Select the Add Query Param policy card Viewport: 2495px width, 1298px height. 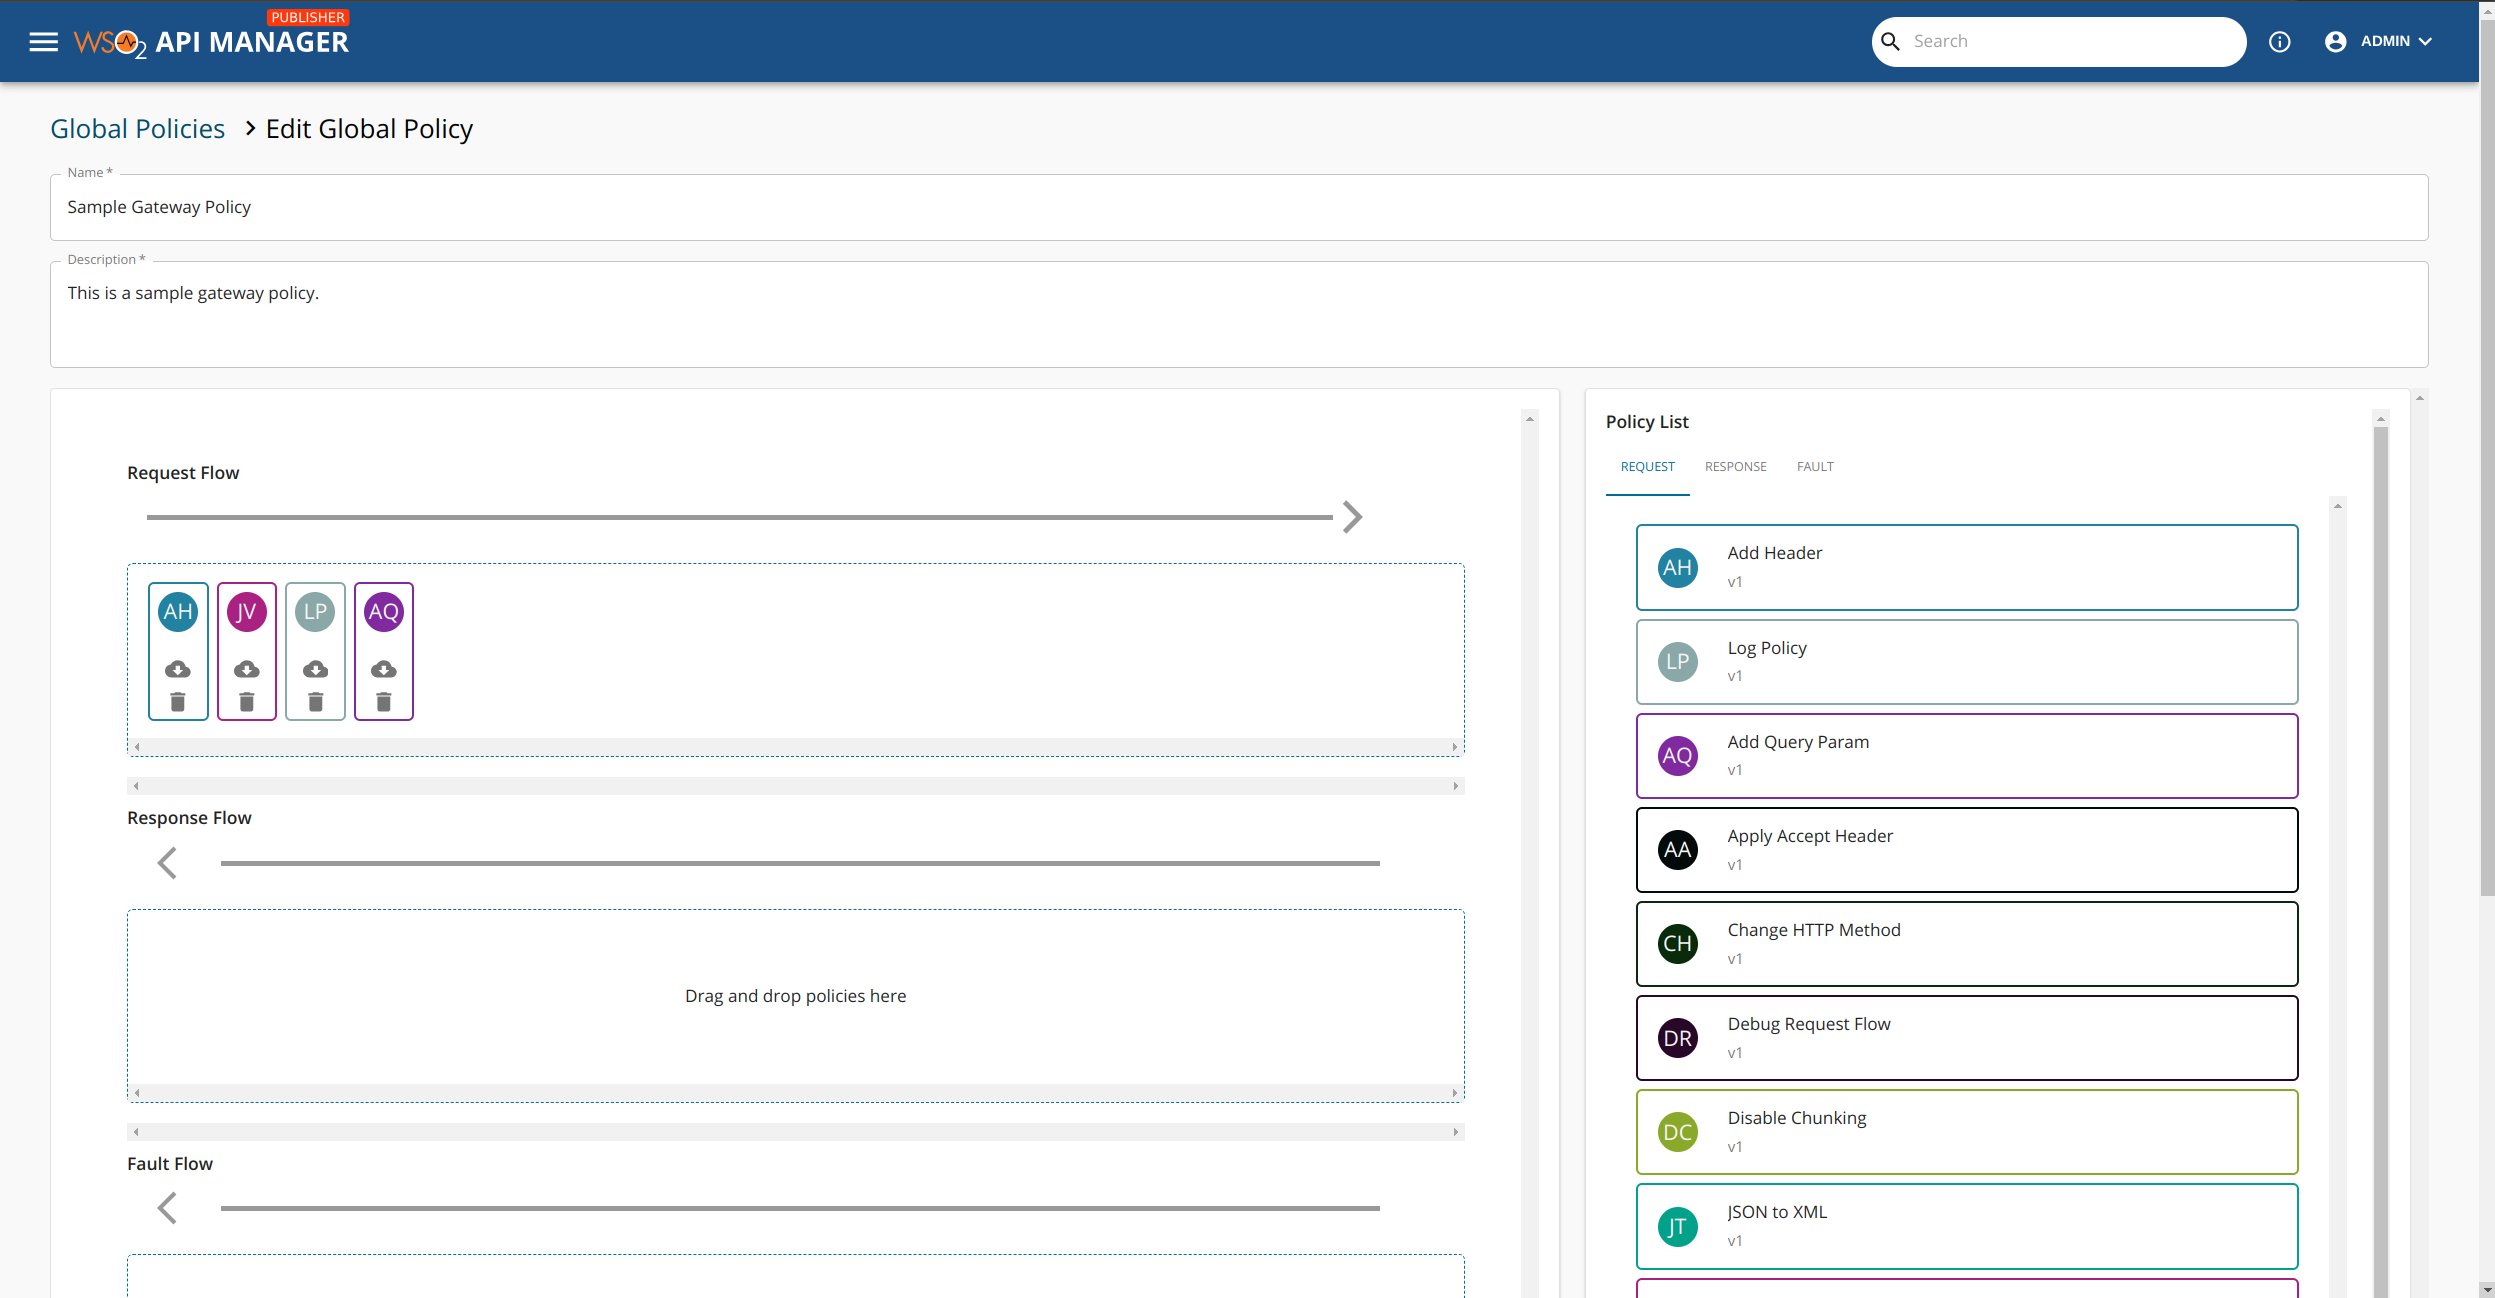1966,756
